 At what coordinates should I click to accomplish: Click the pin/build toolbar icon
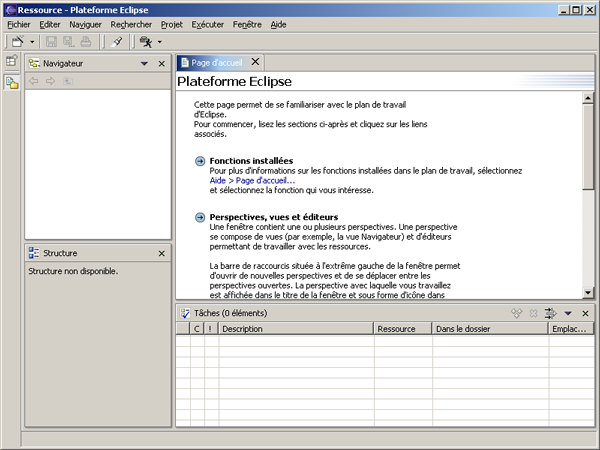[x=117, y=42]
